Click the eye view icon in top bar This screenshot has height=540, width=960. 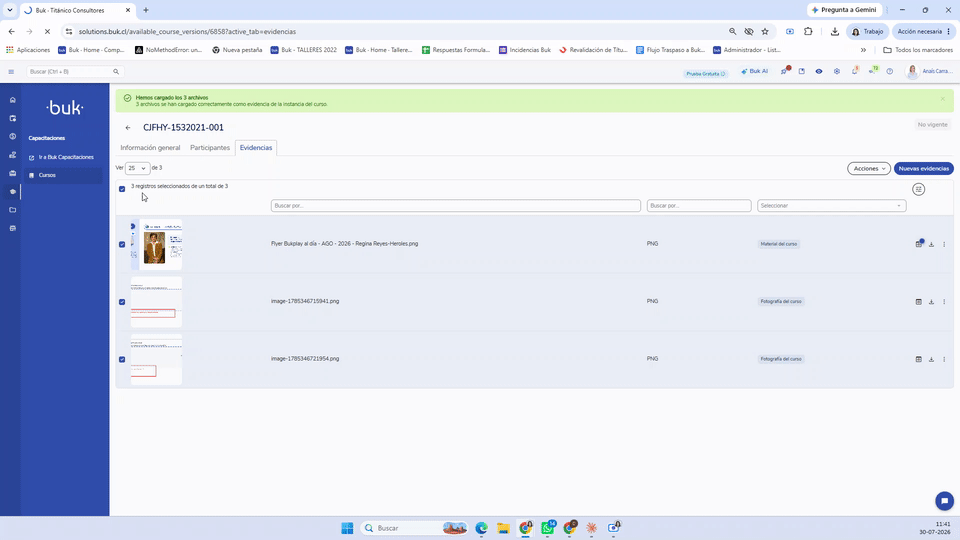point(819,72)
